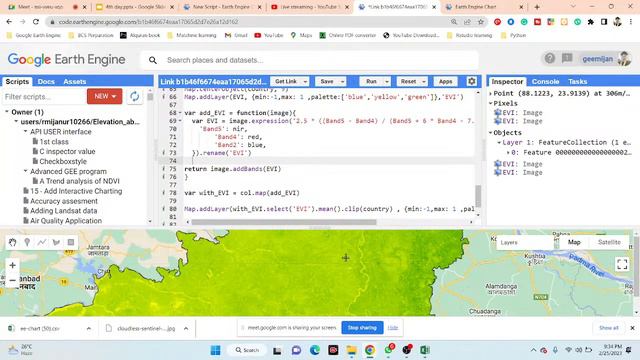Open the Get Link dropdown arrow
Viewport: 640px width, 360px height.
[305, 82]
